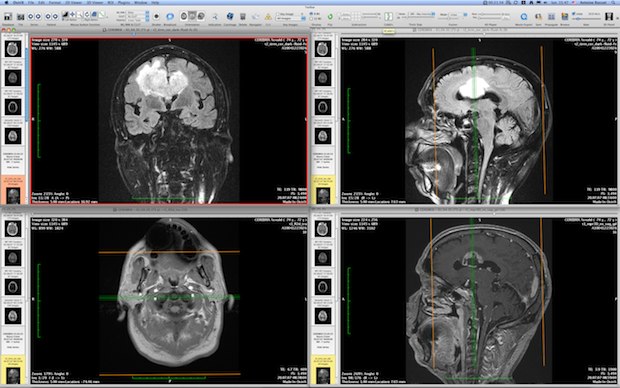
Task: Click the blue cube toolbar icon
Action: (x=230, y=16)
